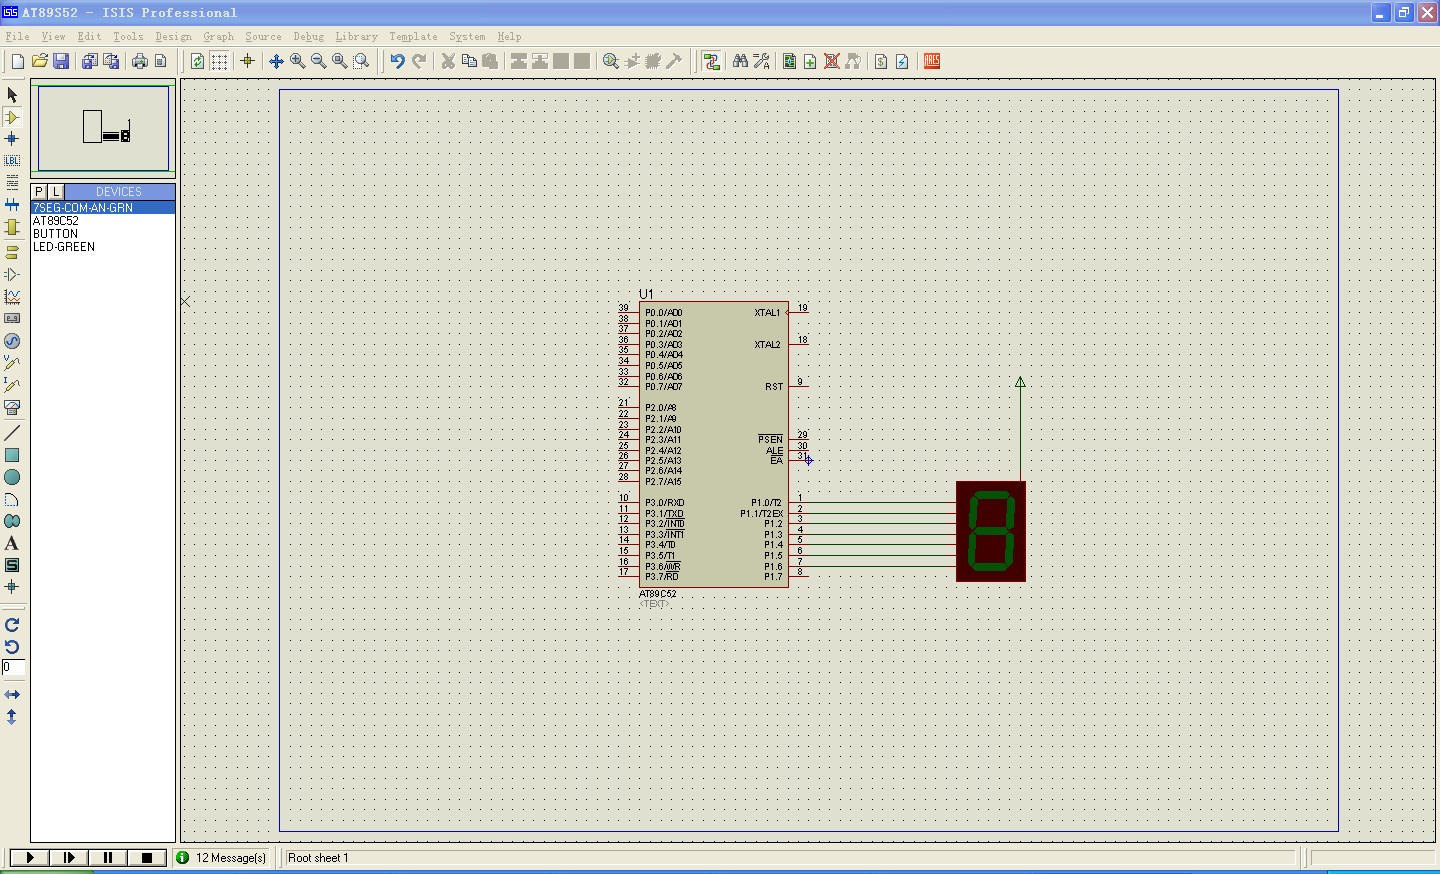Save the current design
The width and height of the screenshot is (1440, 874).
tap(61, 61)
